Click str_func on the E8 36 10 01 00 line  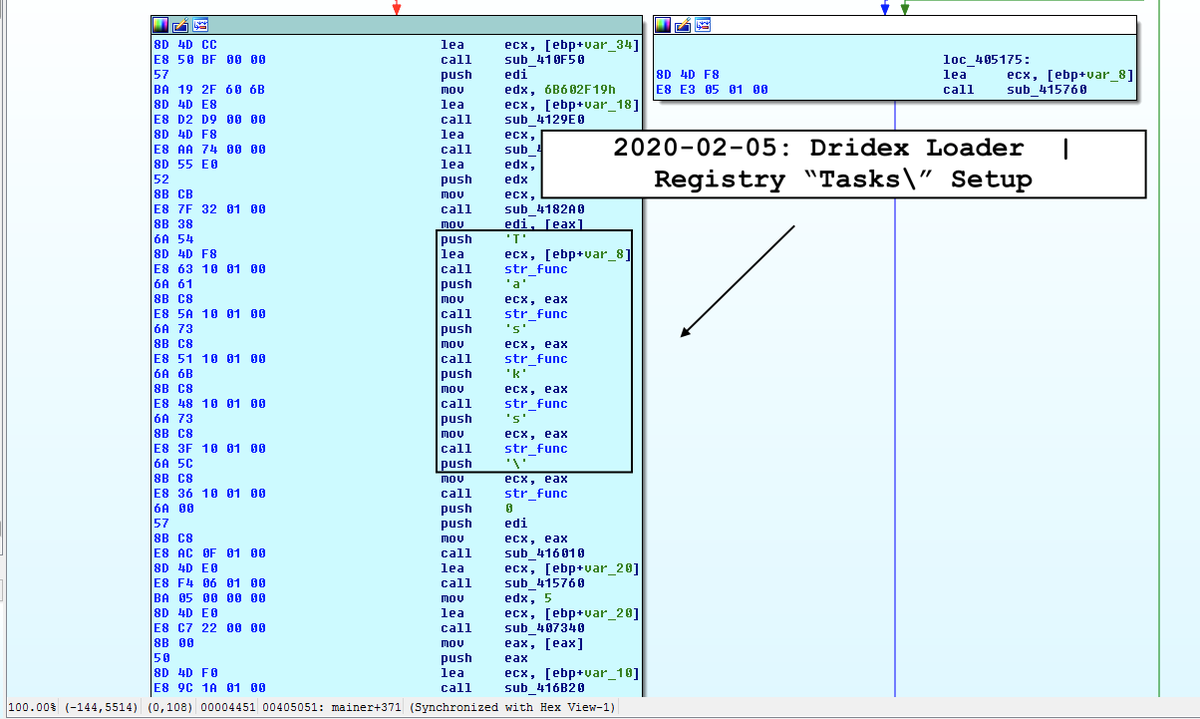[536, 493]
